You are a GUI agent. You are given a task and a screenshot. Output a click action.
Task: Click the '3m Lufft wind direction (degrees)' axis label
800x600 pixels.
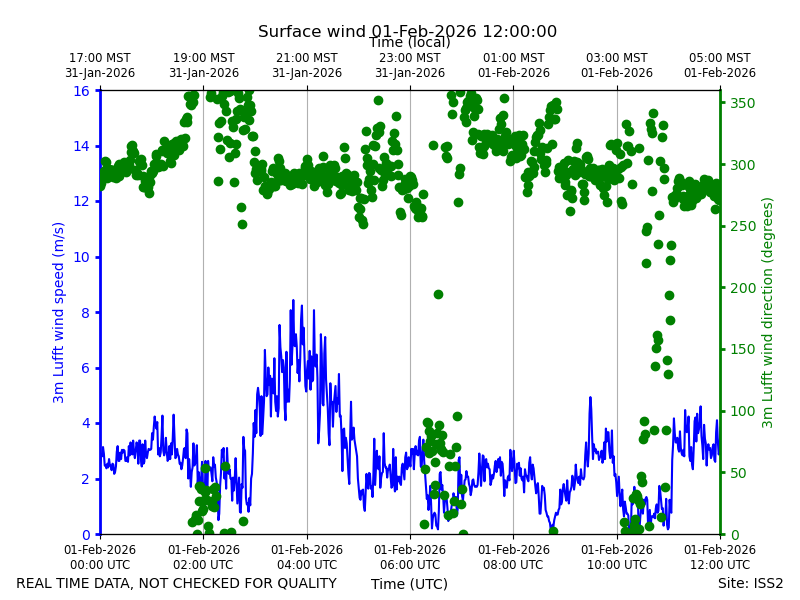767,312
